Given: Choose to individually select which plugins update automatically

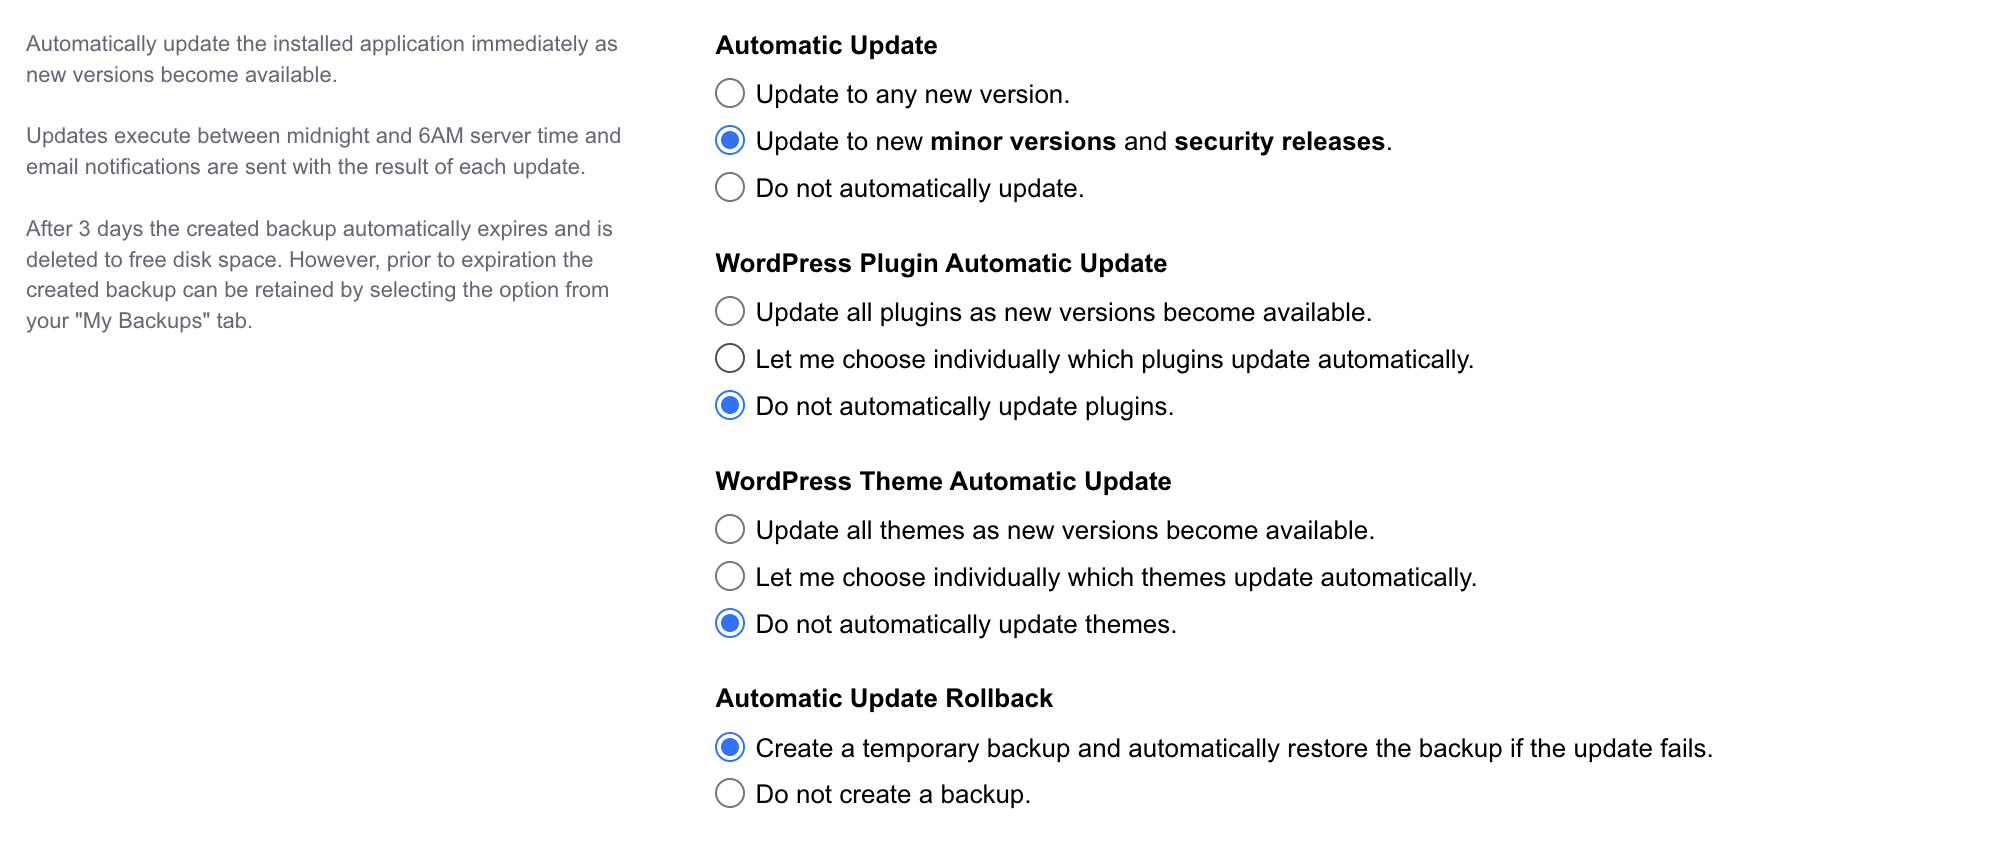Looking at the screenshot, I should 729,358.
